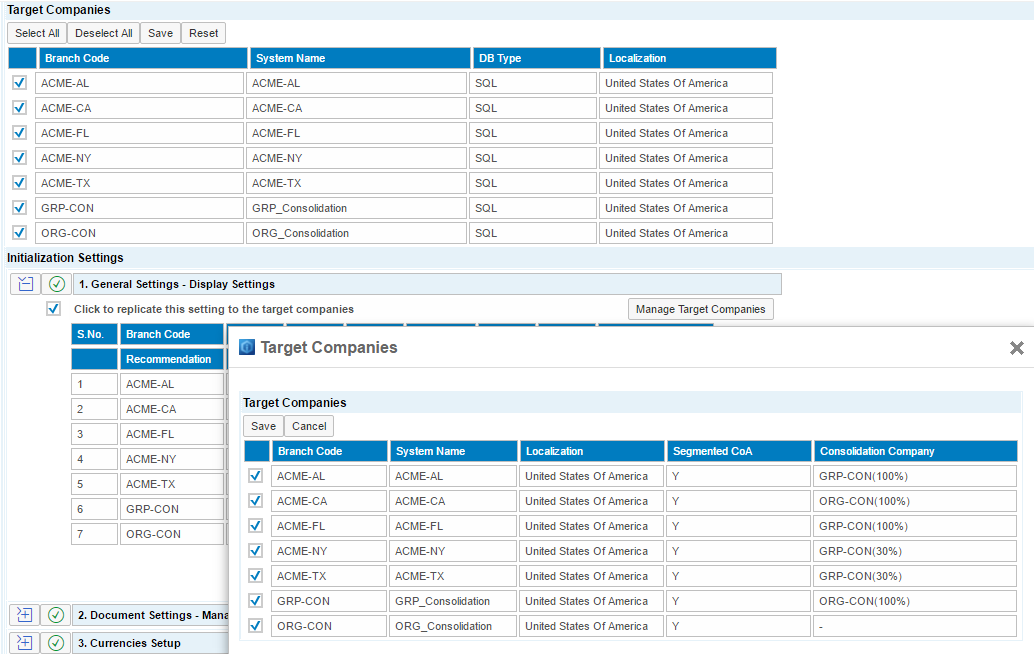Uncheck ACME-AL in the top companies table
Screen dimensions: 1034x654
pos(20,83)
